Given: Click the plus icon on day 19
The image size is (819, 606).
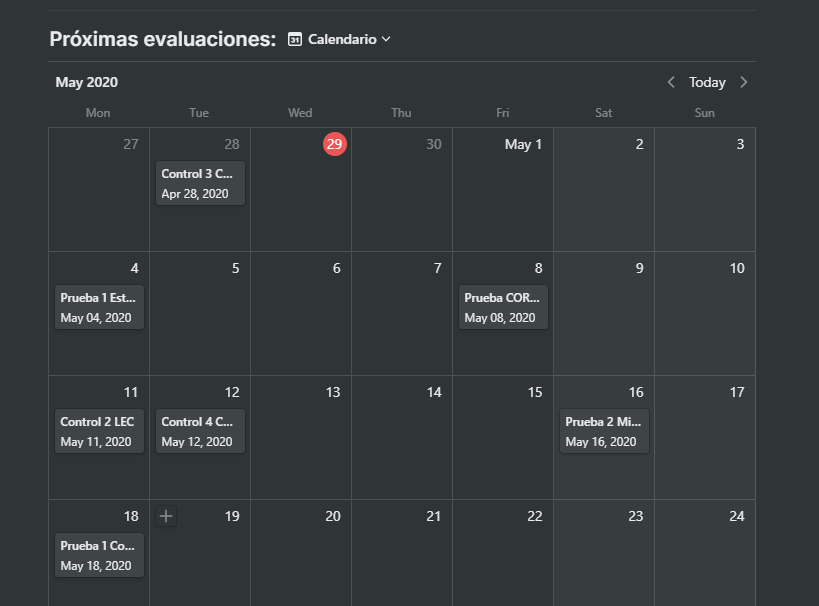Looking at the screenshot, I should [x=166, y=516].
